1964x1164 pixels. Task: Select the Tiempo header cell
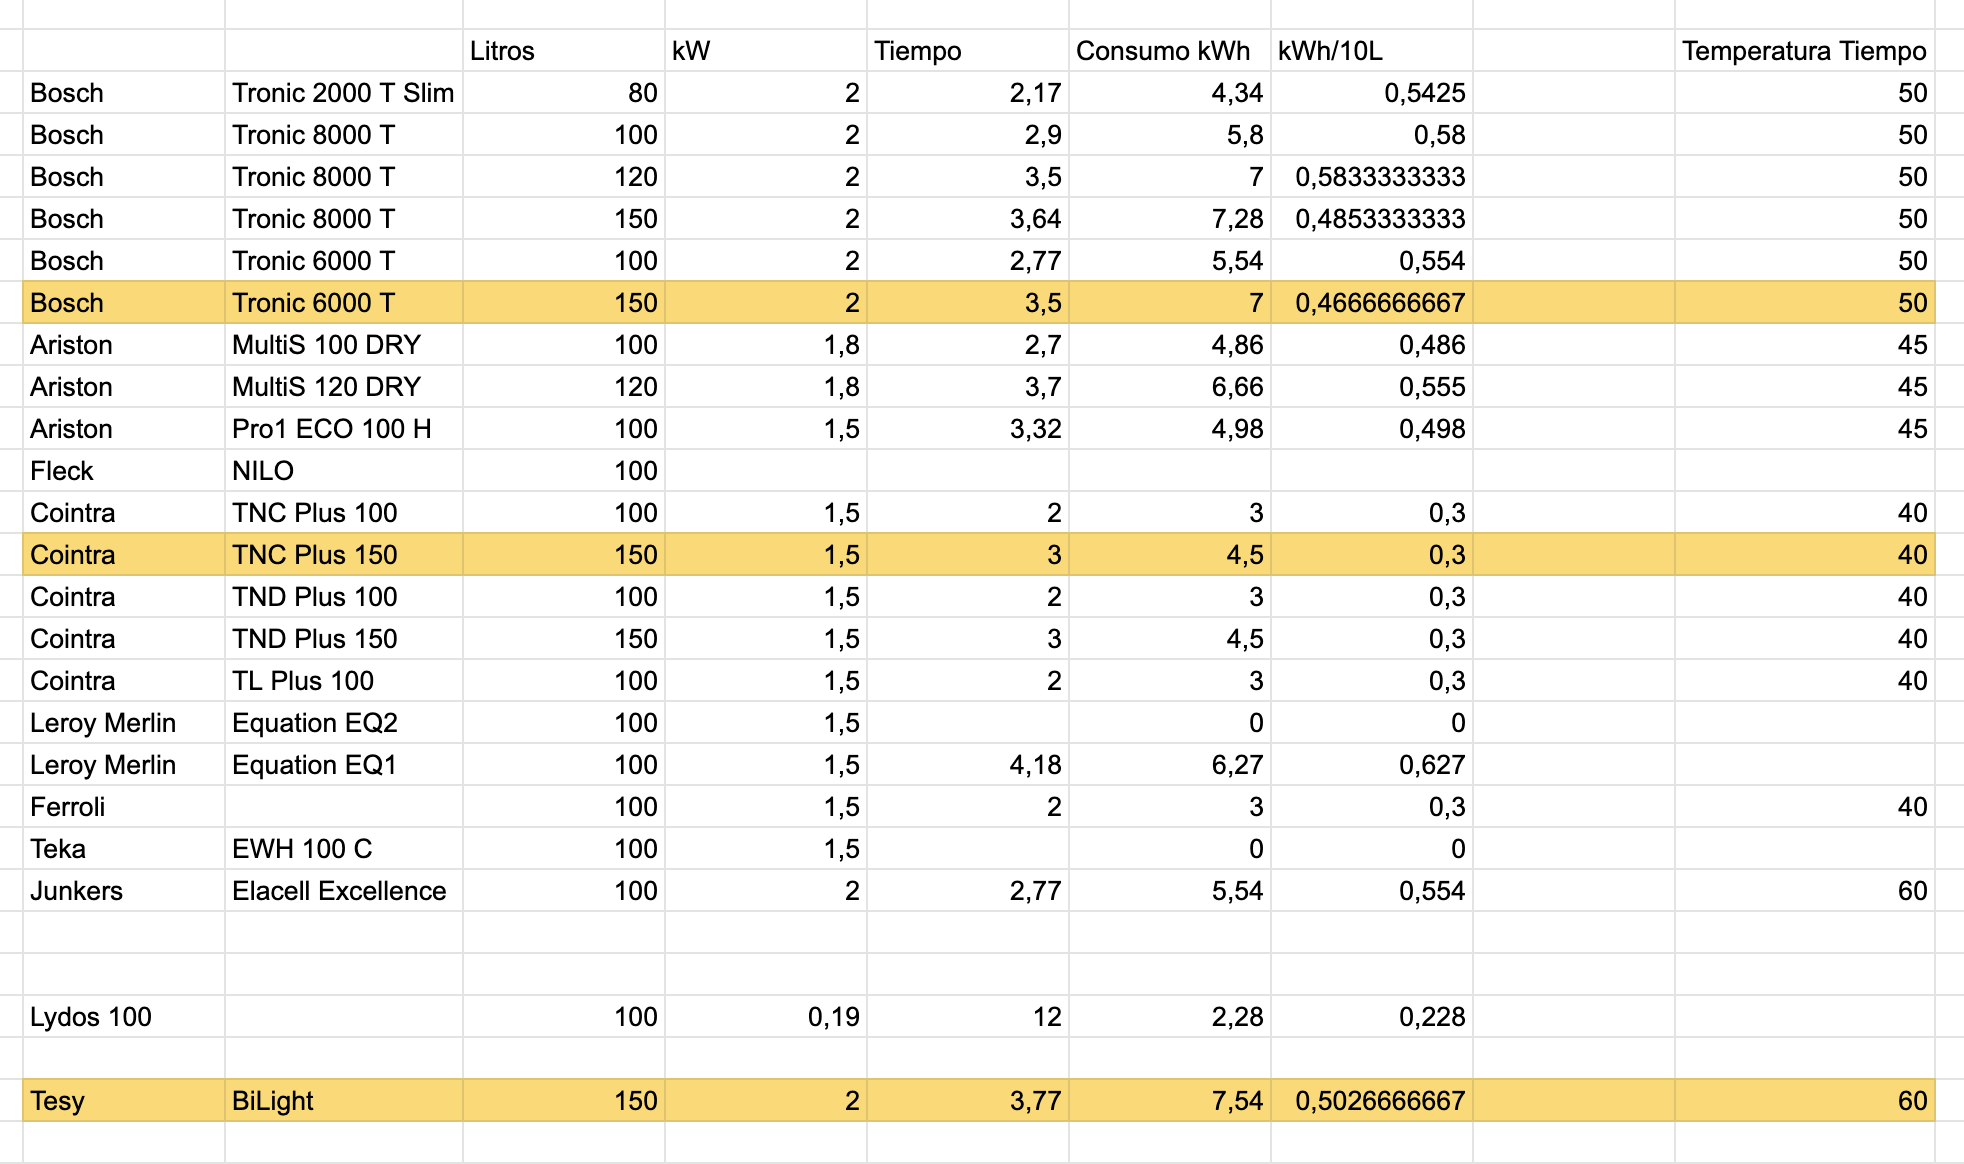click(968, 51)
